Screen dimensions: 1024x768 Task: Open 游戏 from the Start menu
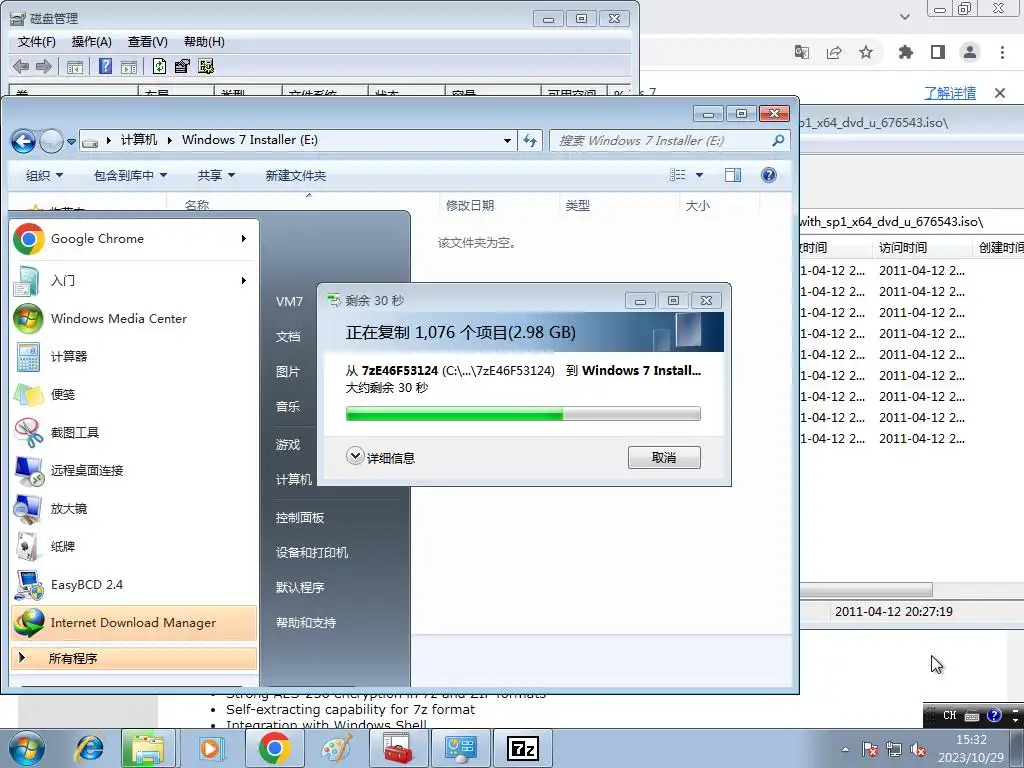288,445
